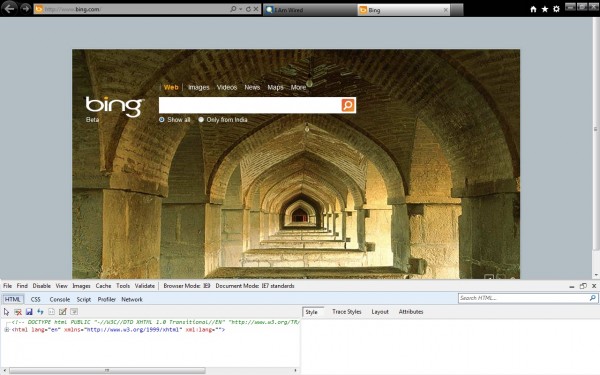Select Only from India radio button
The width and height of the screenshot is (600, 375).
click(201, 120)
